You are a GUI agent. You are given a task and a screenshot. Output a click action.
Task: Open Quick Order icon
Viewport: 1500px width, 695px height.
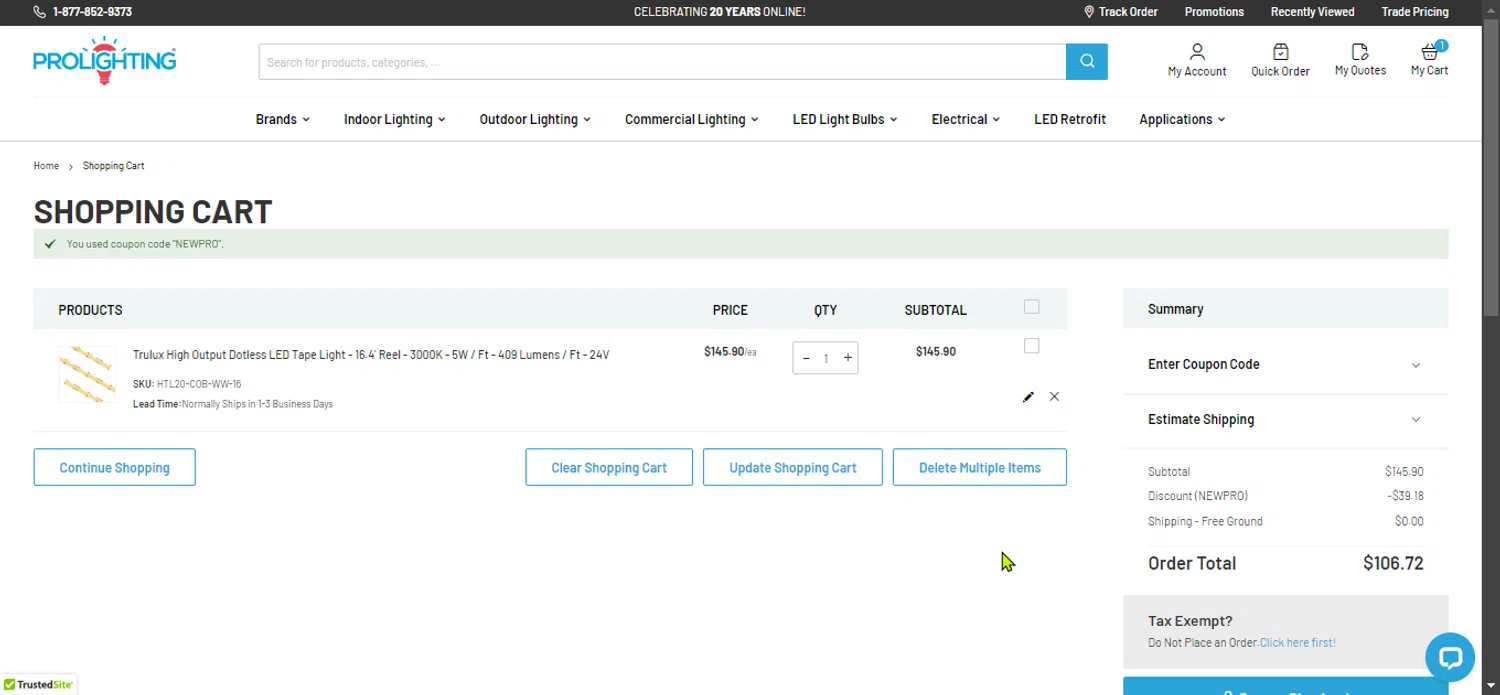pyautogui.click(x=1280, y=60)
